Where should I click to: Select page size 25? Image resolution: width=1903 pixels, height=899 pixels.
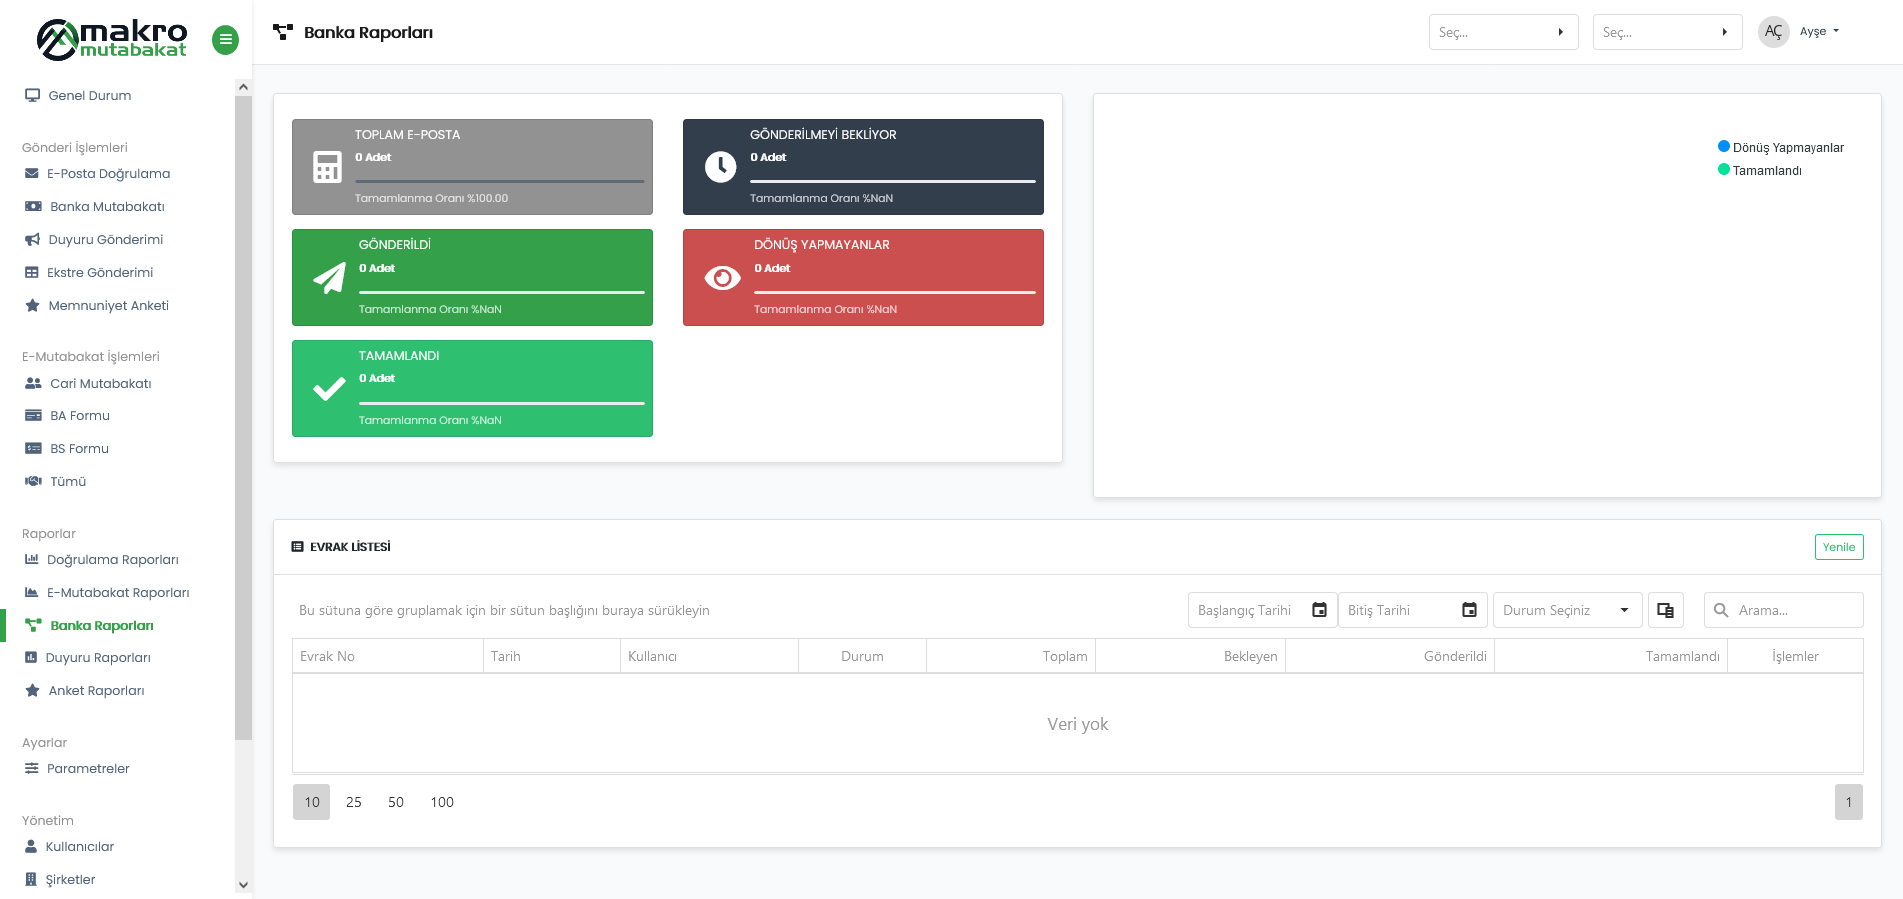pyautogui.click(x=354, y=802)
